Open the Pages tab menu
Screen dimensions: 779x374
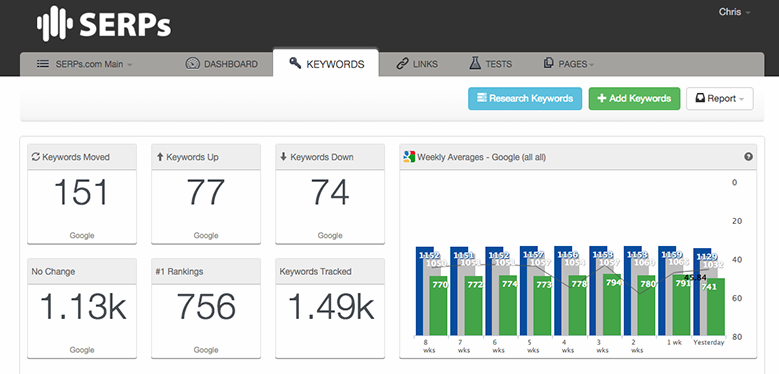click(569, 64)
